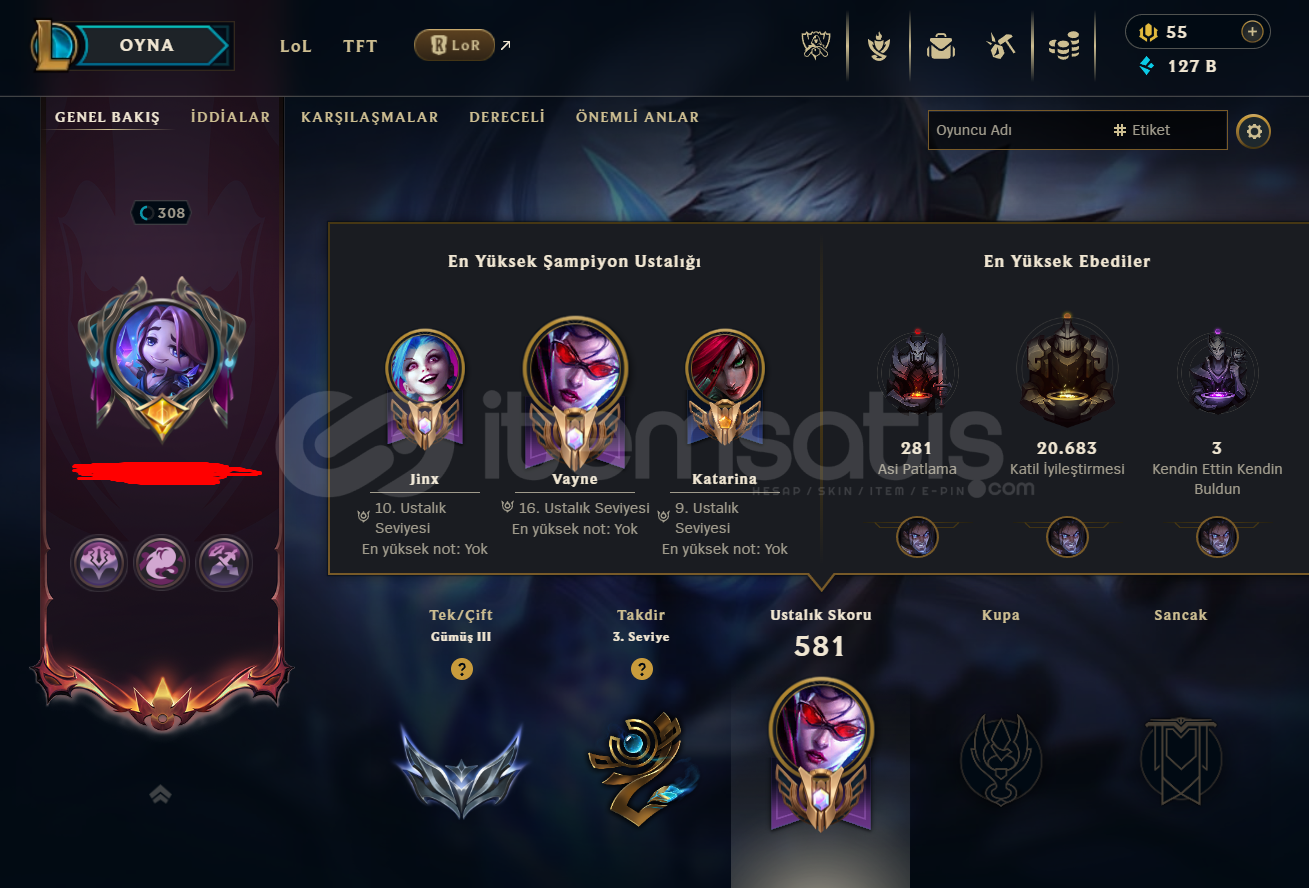Expand the profile panel chevron arrow
Image resolution: width=1309 pixels, height=888 pixels.
pos(160,794)
